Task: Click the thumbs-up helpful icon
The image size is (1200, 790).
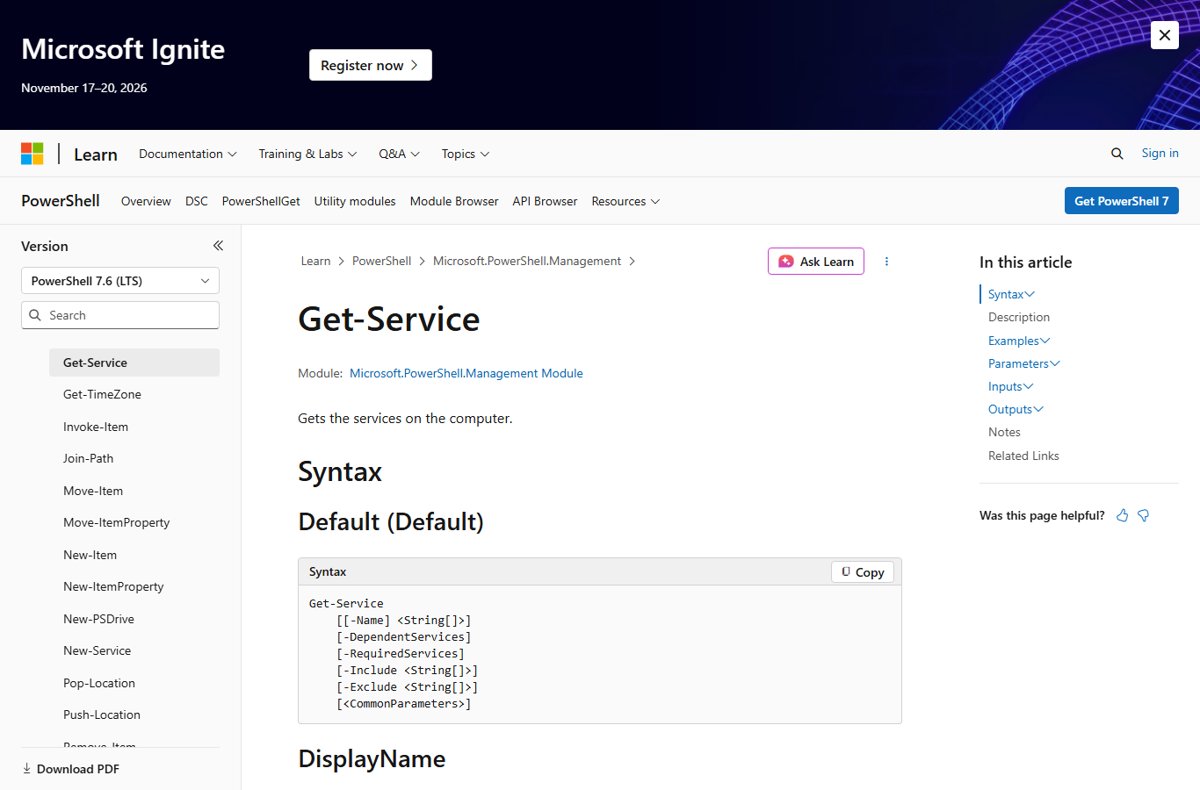Action: [x=1122, y=516]
